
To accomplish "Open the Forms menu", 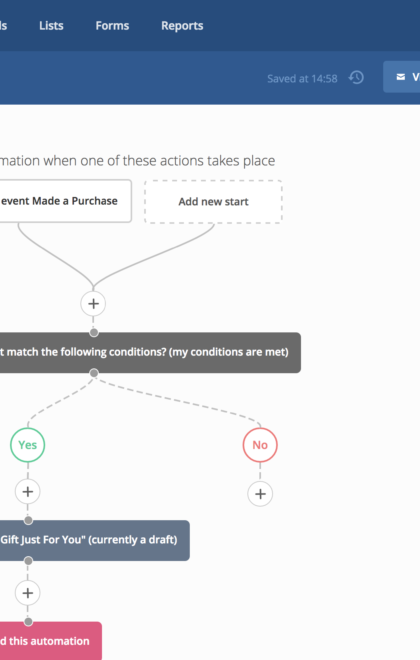I will coord(112,26).
